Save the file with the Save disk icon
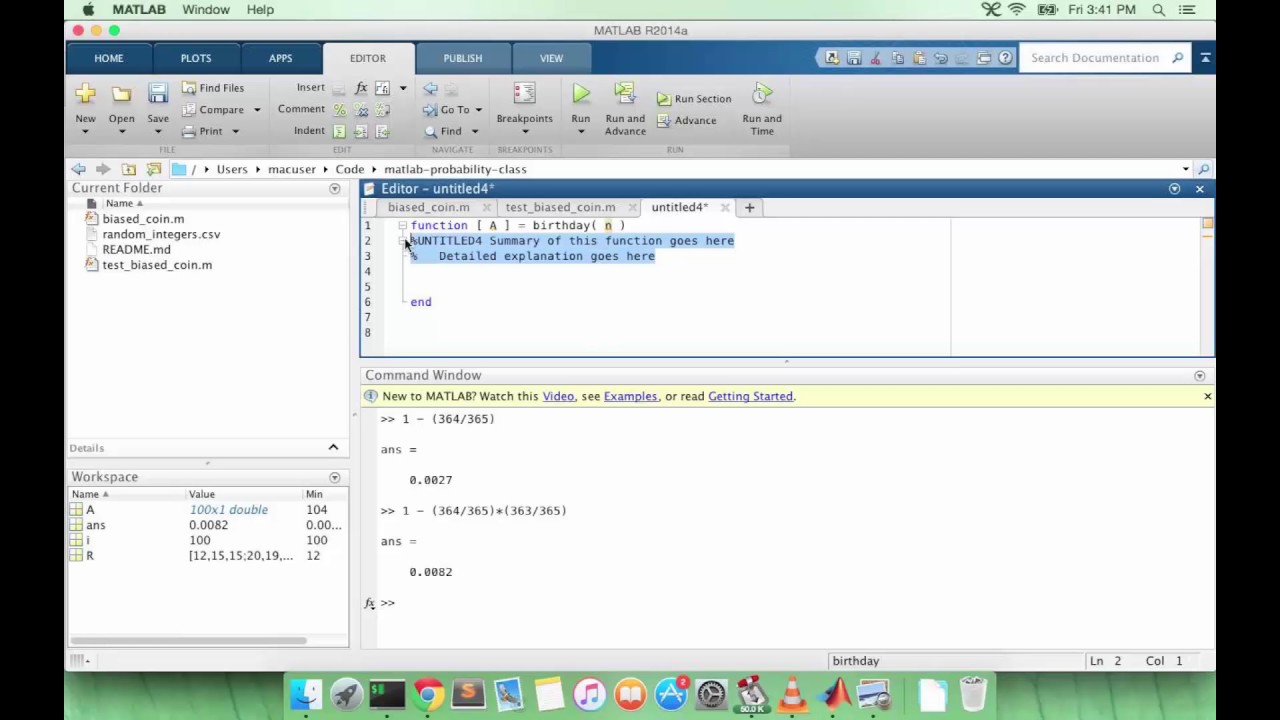Image resolution: width=1280 pixels, height=720 pixels. coord(158,94)
